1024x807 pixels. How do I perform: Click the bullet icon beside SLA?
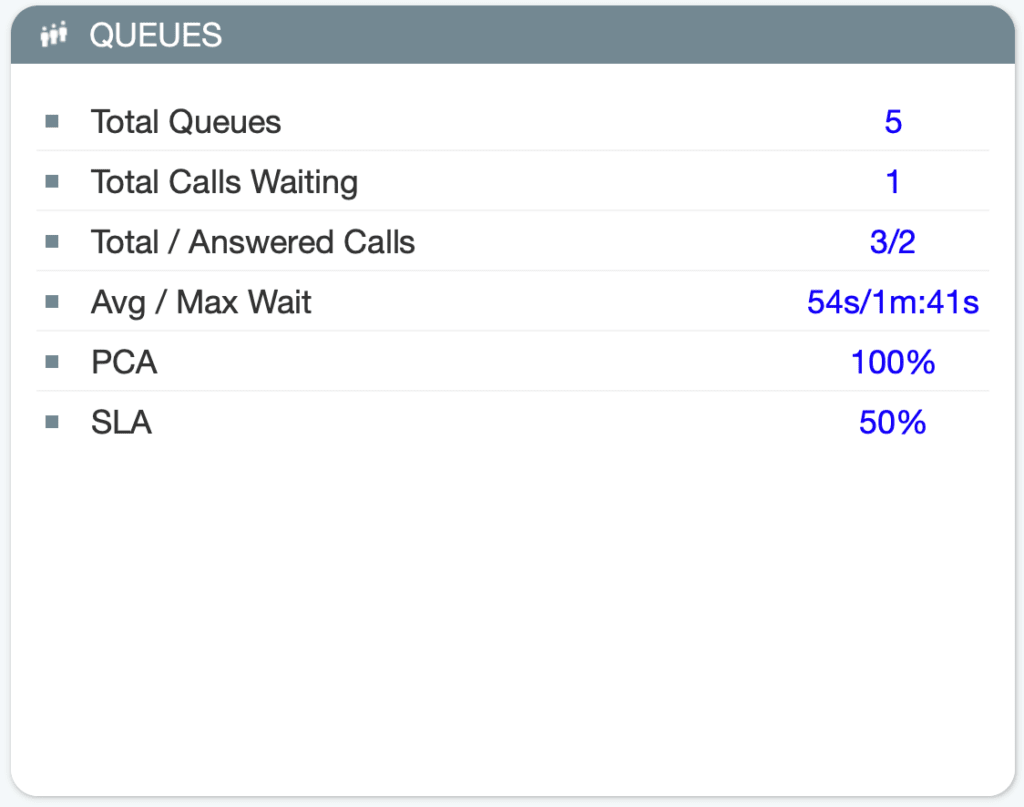pos(52,422)
